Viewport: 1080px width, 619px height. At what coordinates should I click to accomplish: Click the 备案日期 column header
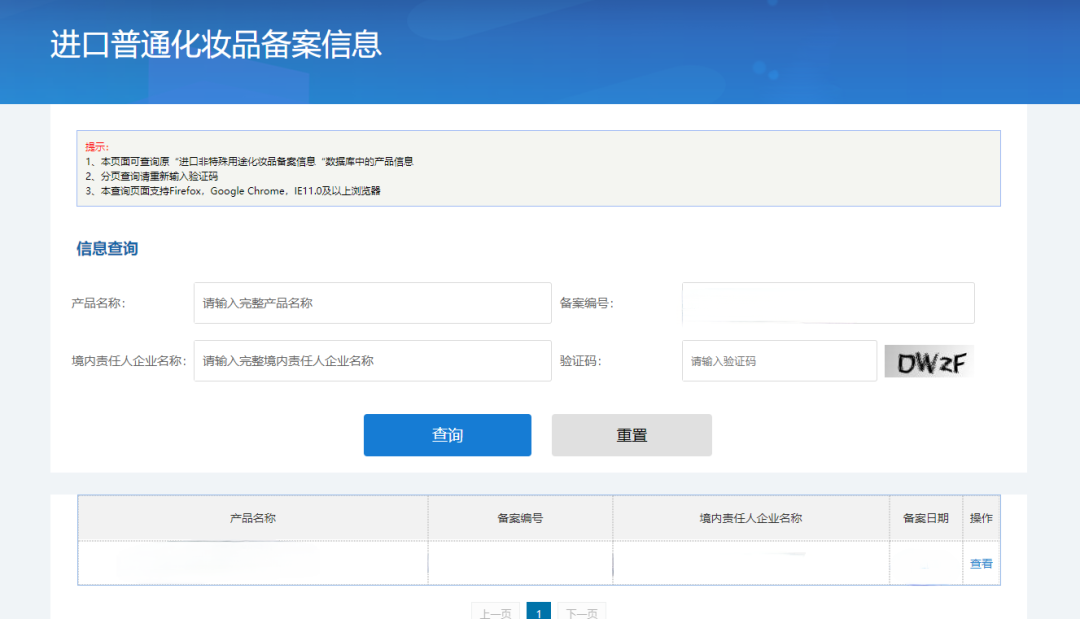click(925, 518)
